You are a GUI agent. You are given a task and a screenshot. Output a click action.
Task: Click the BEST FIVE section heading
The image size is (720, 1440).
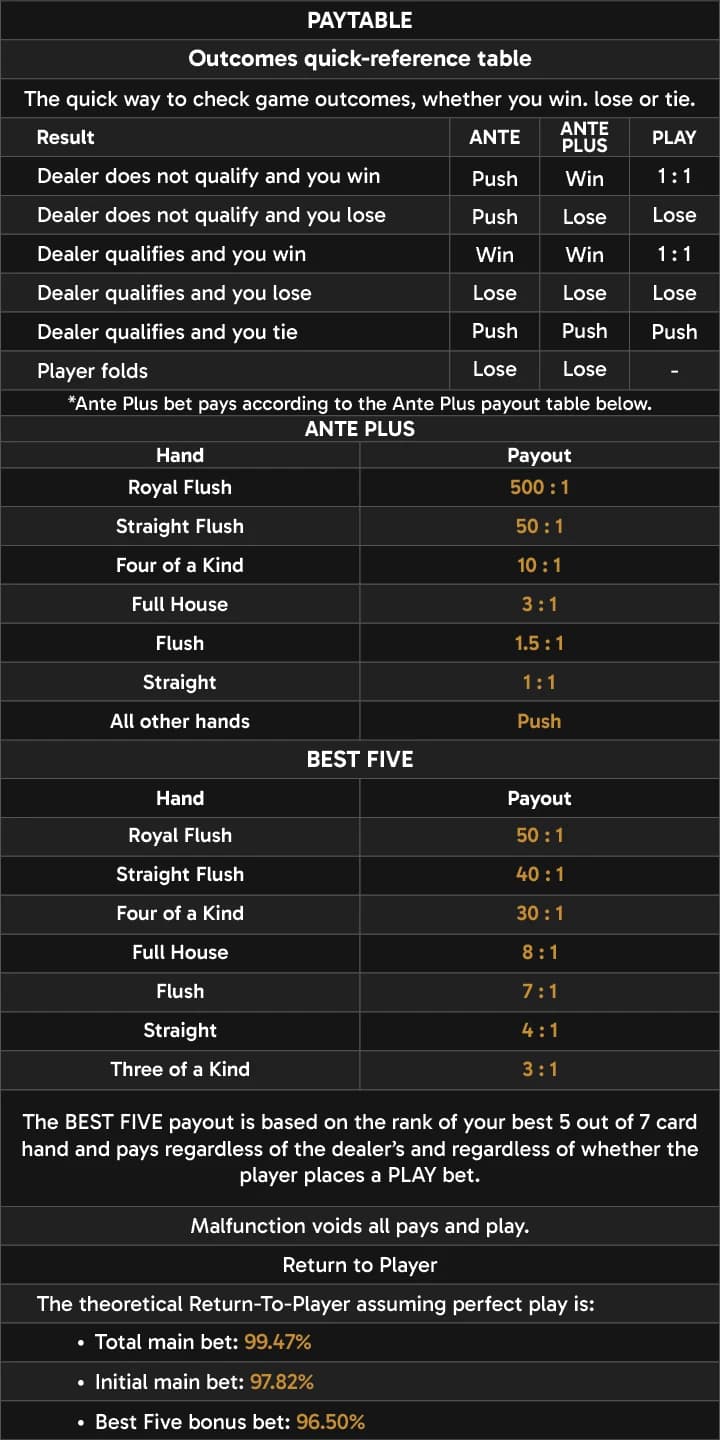click(360, 759)
